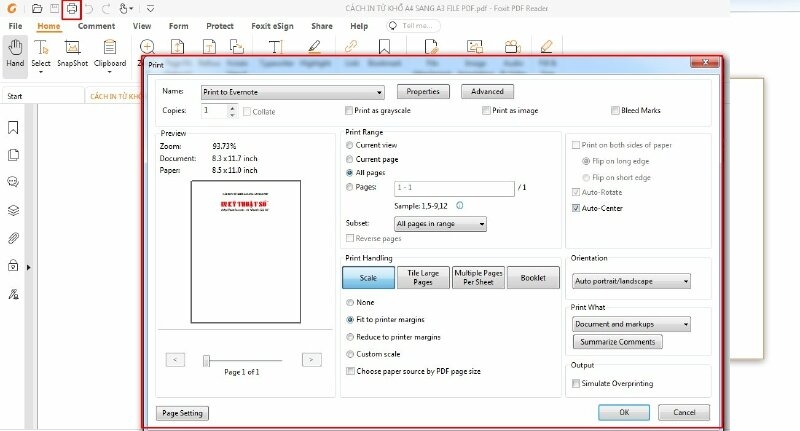Click the Bookmark icon in ribbon
This screenshot has height=431, width=800.
tap(384, 47)
